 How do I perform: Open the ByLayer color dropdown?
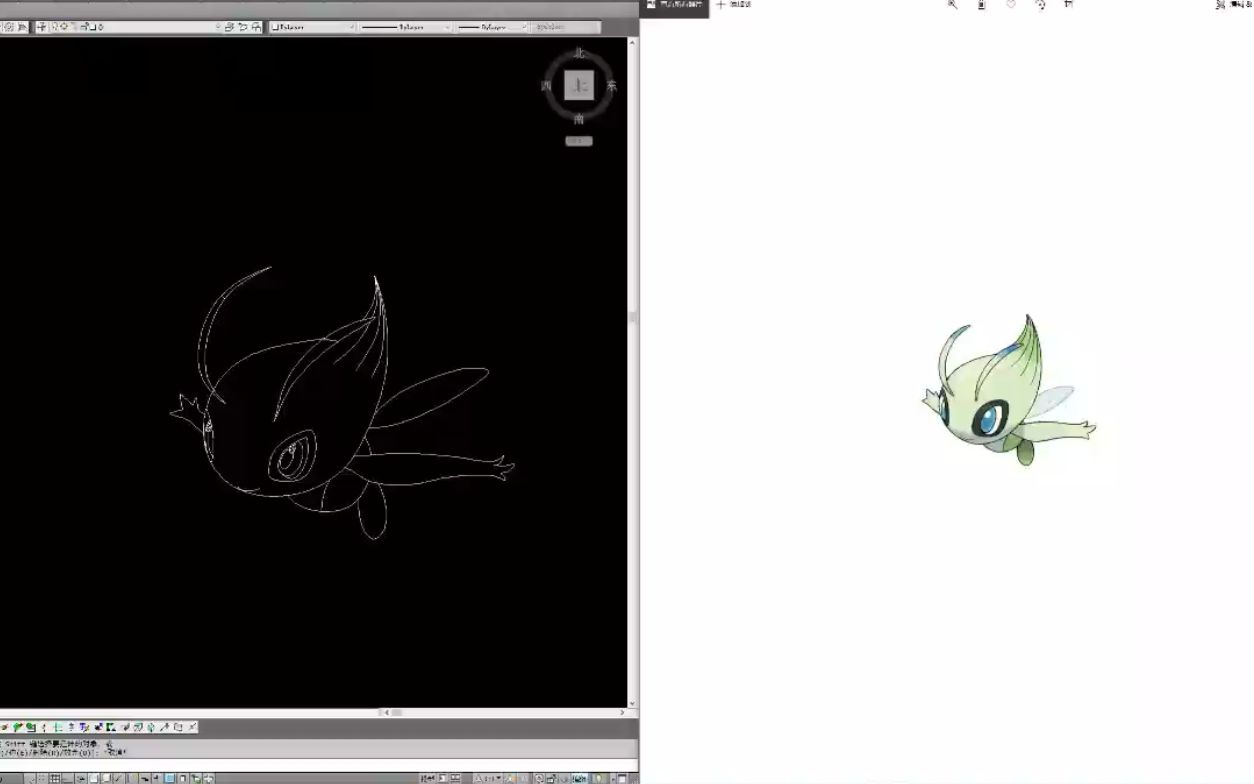point(313,27)
